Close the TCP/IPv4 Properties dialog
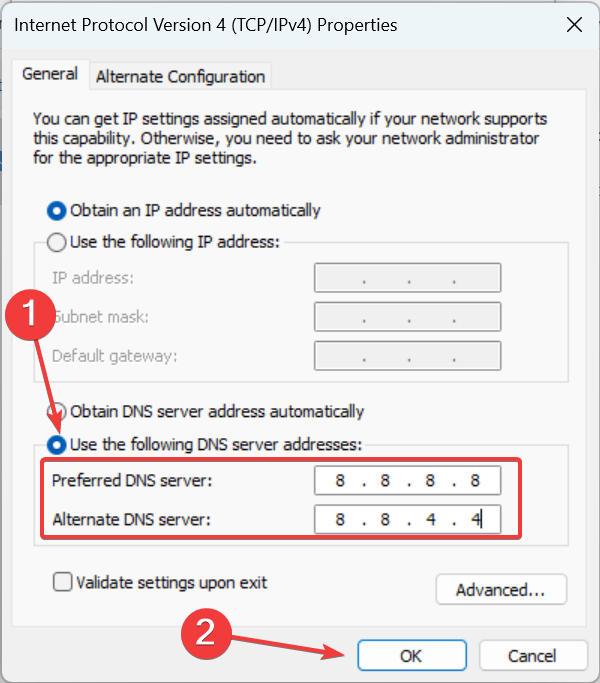The image size is (600, 683). click(x=574, y=25)
